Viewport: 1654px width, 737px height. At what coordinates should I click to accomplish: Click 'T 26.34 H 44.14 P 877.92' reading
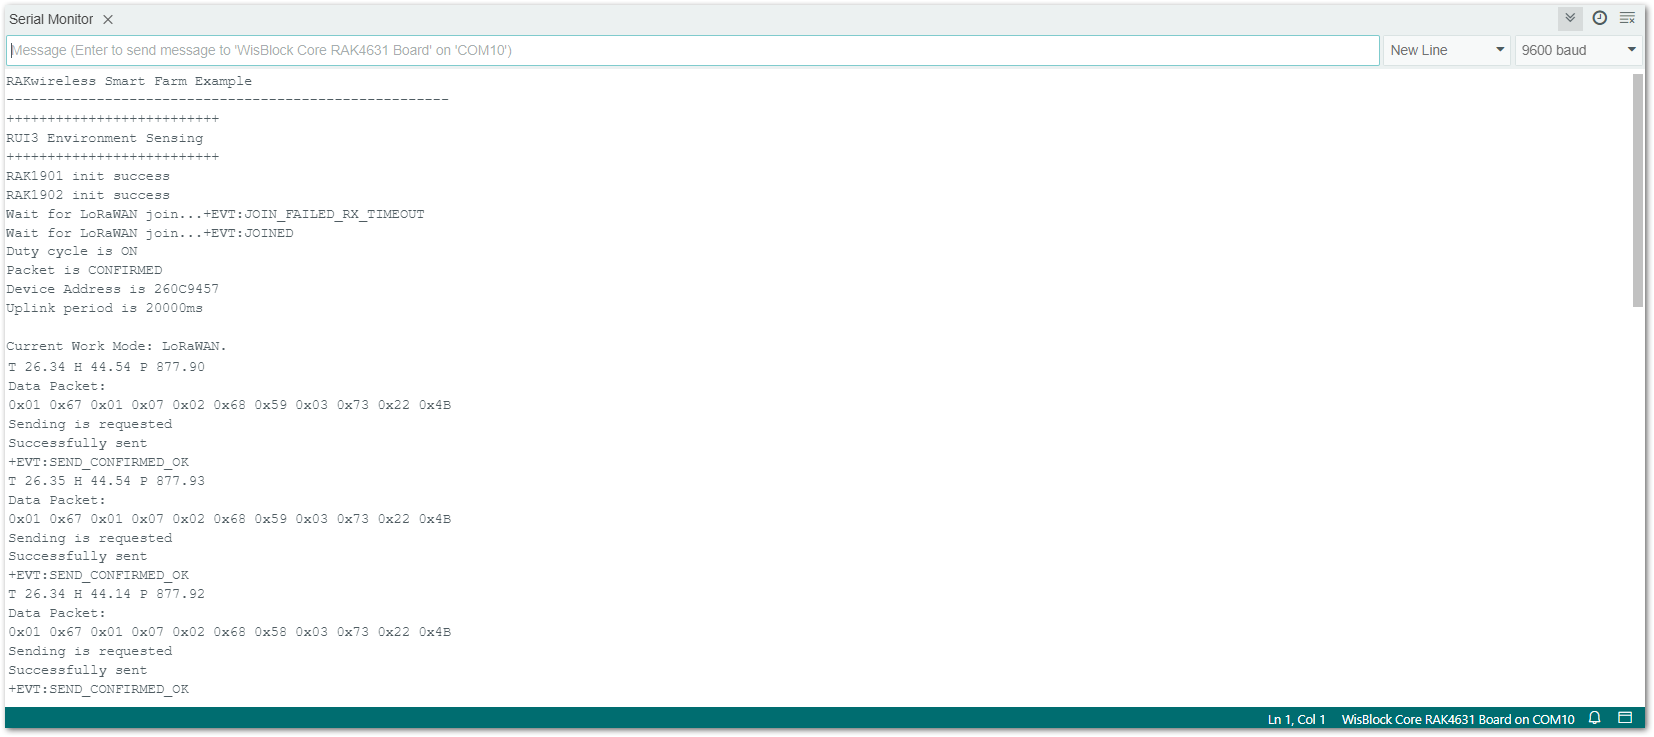click(106, 594)
